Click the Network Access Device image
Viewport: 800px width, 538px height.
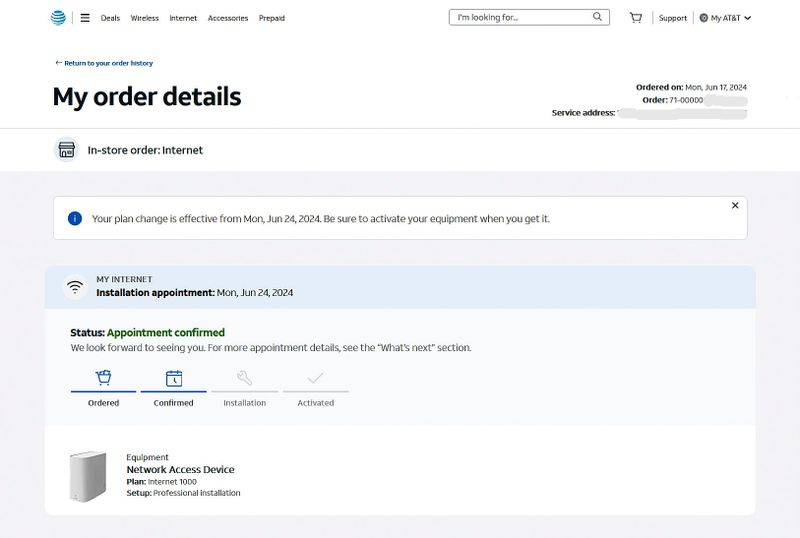pos(86,476)
